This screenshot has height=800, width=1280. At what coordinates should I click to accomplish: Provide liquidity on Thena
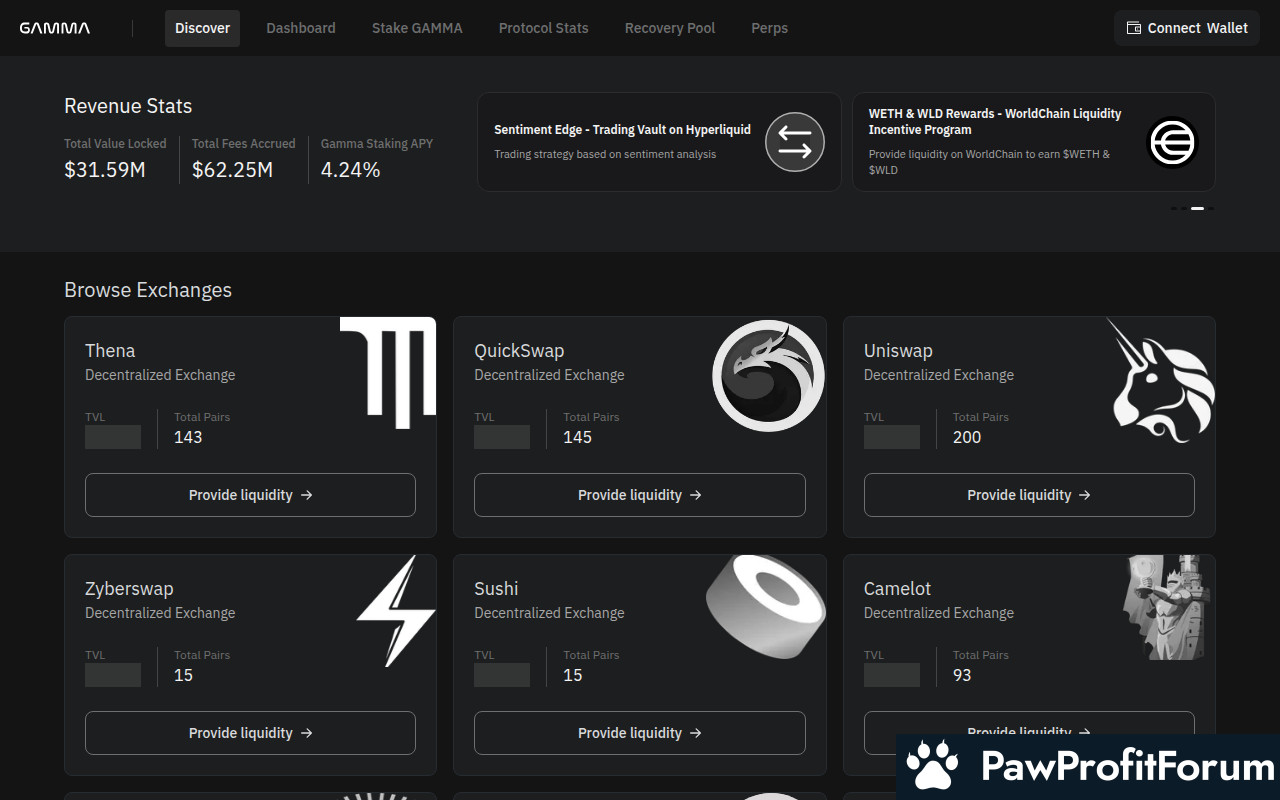250,495
